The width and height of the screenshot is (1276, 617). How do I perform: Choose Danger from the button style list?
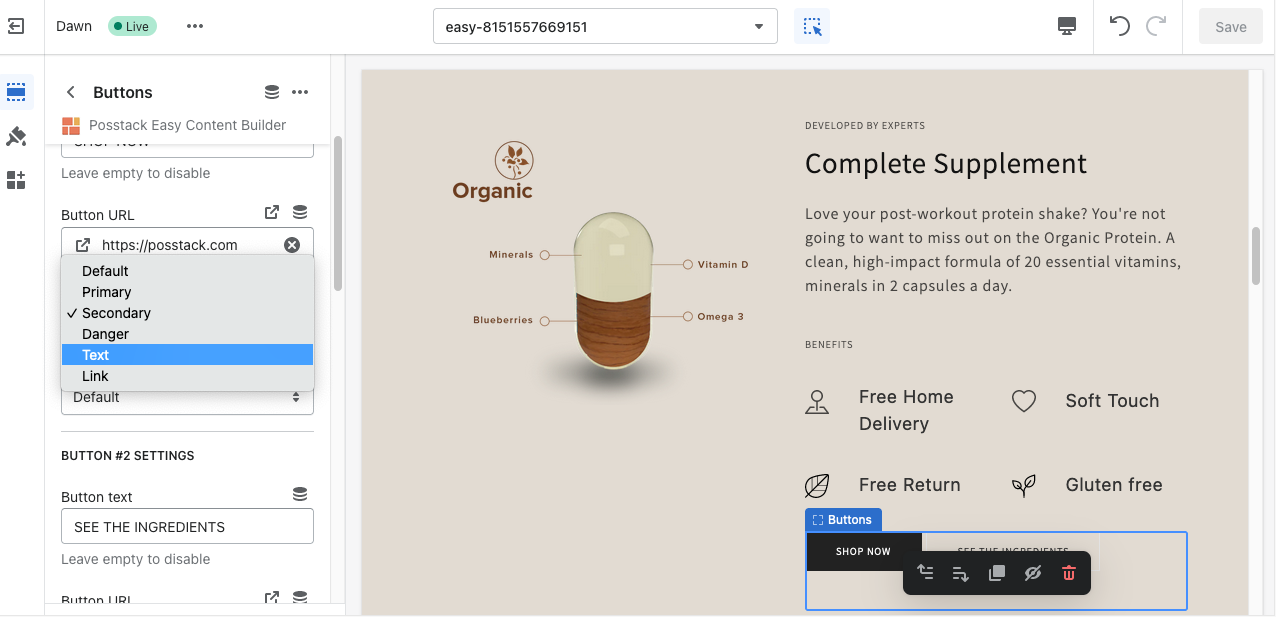(x=187, y=334)
